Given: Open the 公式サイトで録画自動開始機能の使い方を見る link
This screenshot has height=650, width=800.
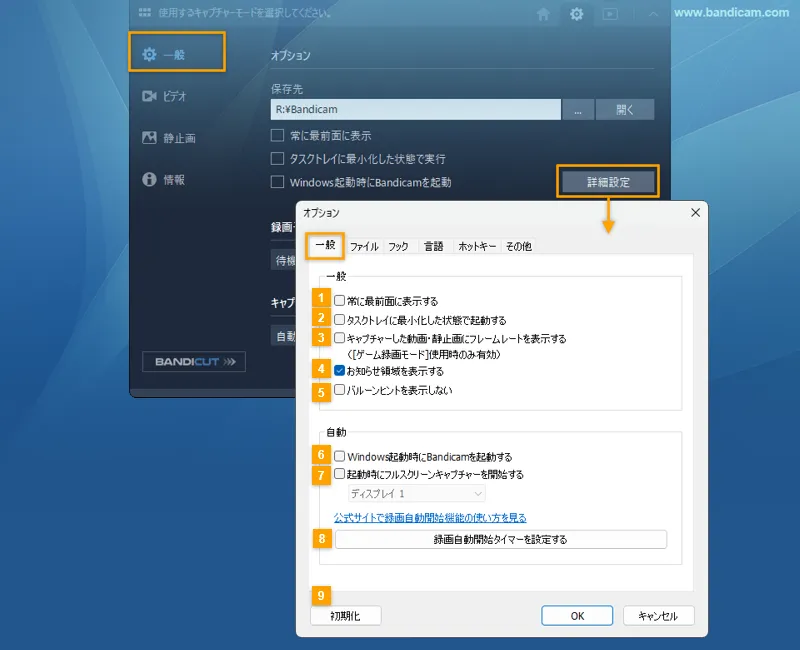Looking at the screenshot, I should tap(430, 517).
